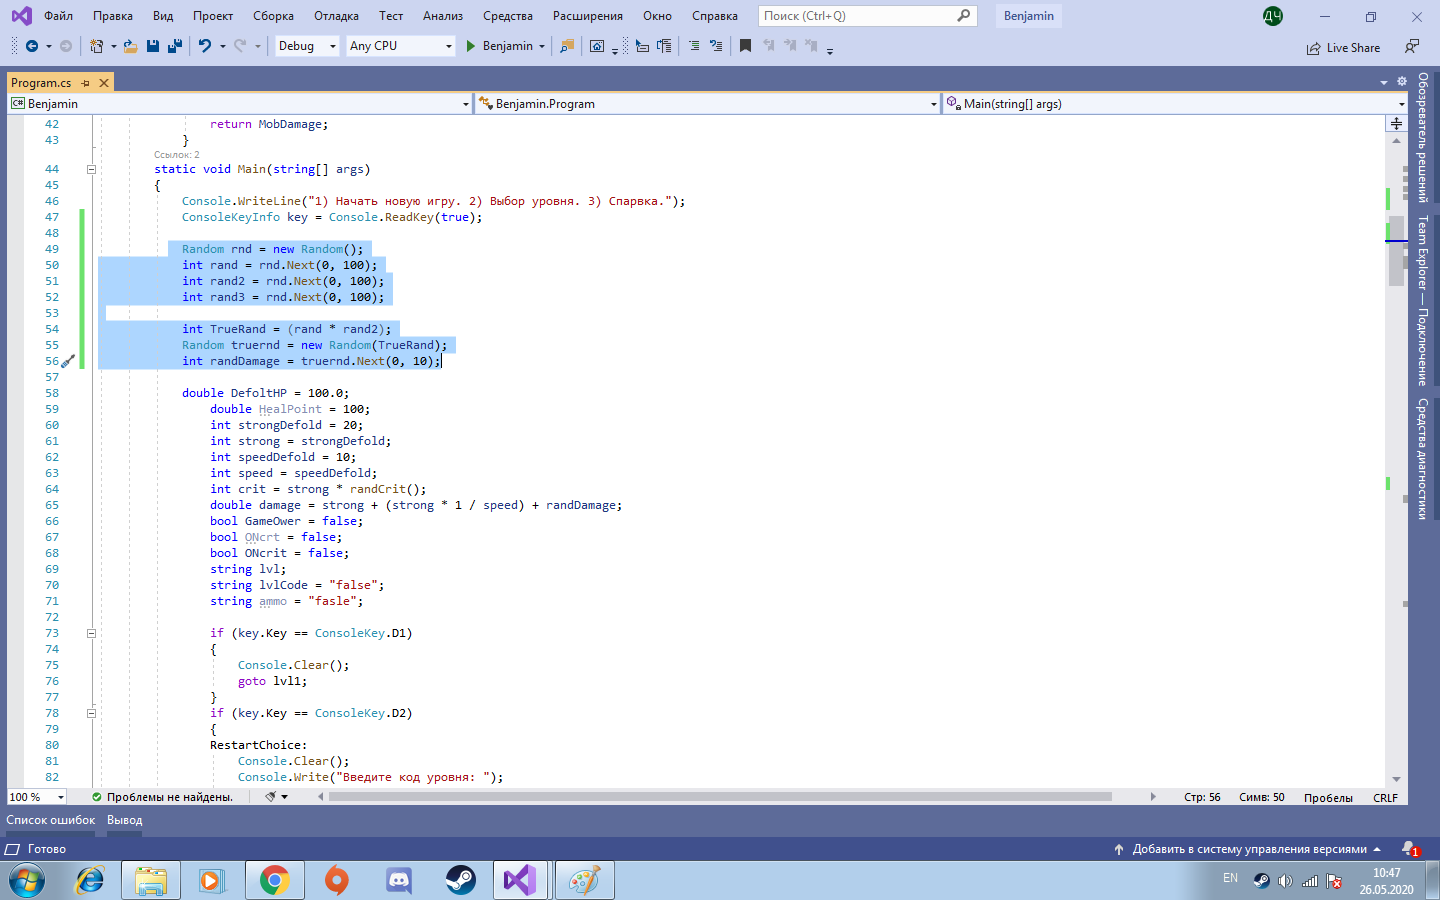
Task: Start debugging with the green play button
Action: coord(471,46)
